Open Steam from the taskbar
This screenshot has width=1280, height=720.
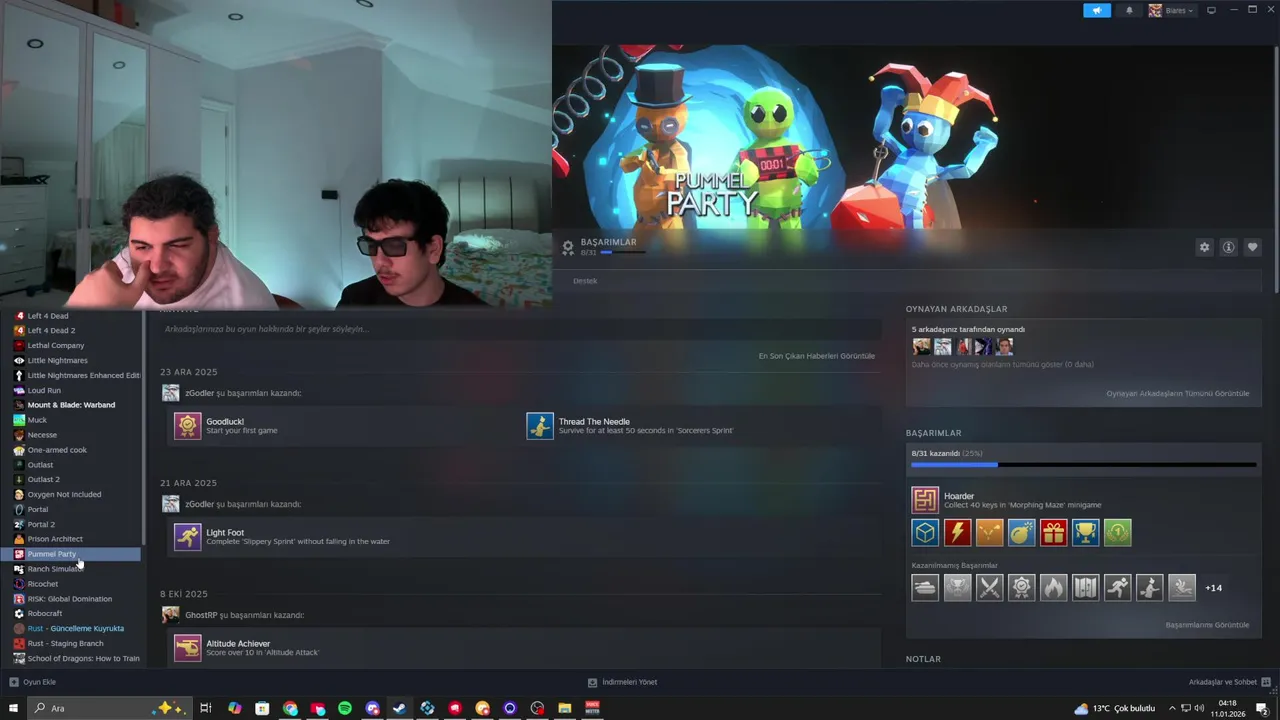(399, 708)
